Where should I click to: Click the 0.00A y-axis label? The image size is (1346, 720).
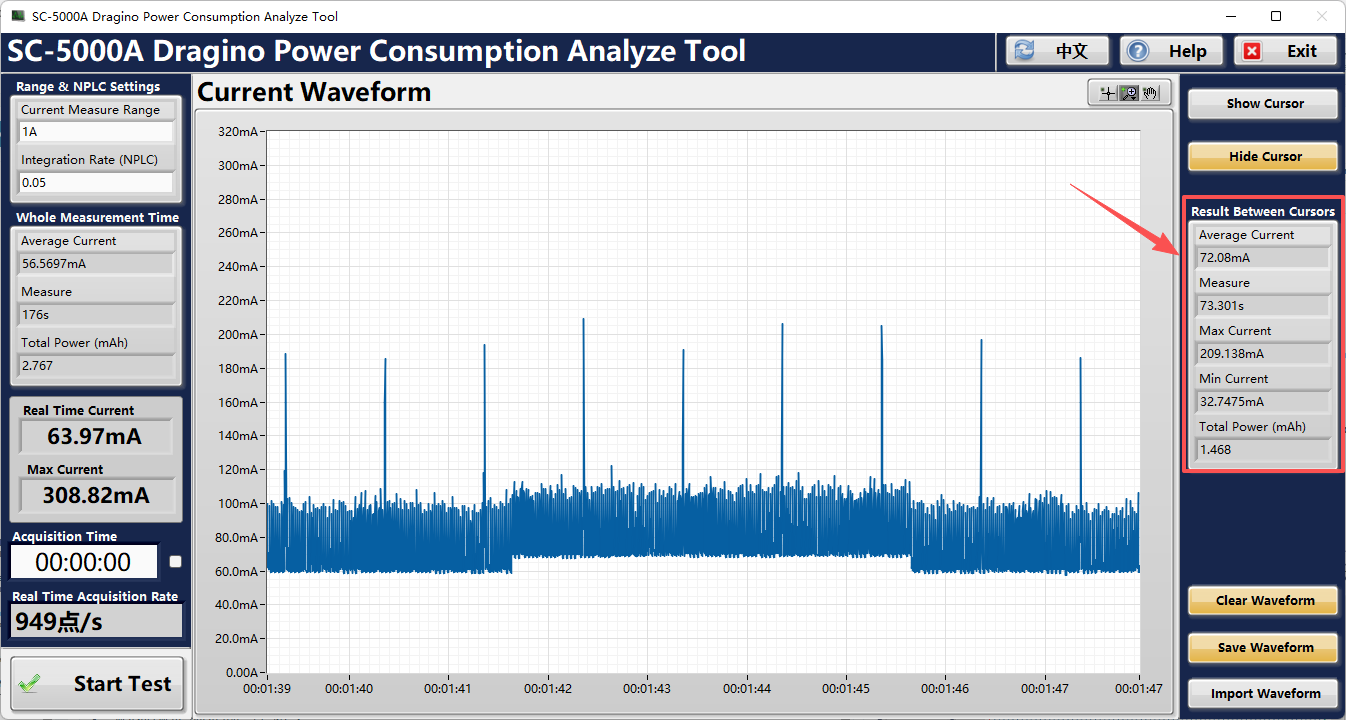click(x=243, y=673)
